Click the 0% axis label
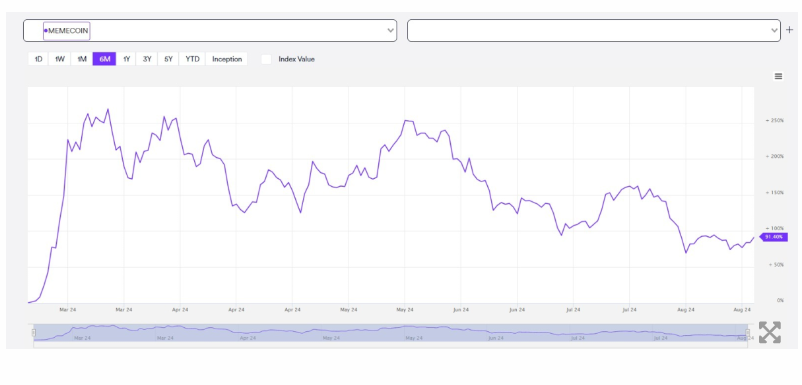This screenshot has width=802, height=385. [780, 300]
